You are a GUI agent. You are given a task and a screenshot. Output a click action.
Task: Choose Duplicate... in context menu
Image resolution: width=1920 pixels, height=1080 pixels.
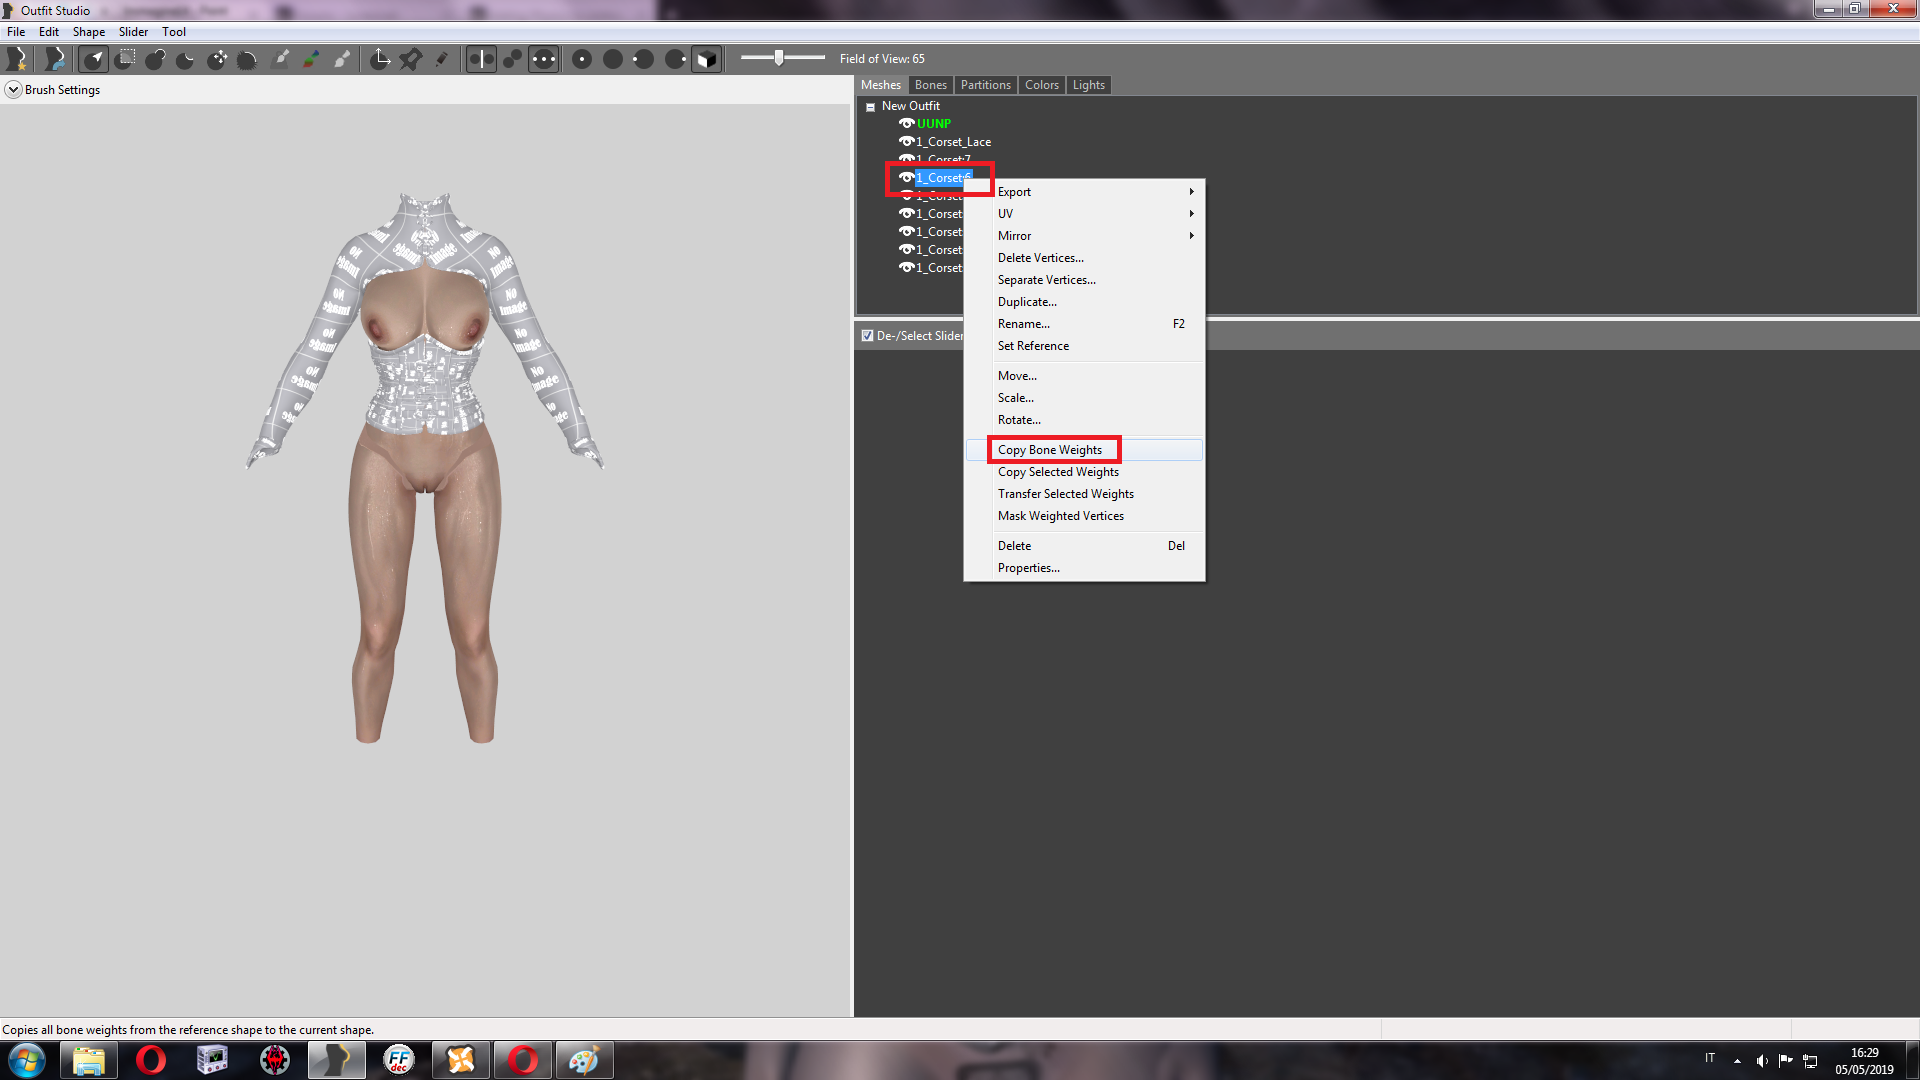[1084, 302]
